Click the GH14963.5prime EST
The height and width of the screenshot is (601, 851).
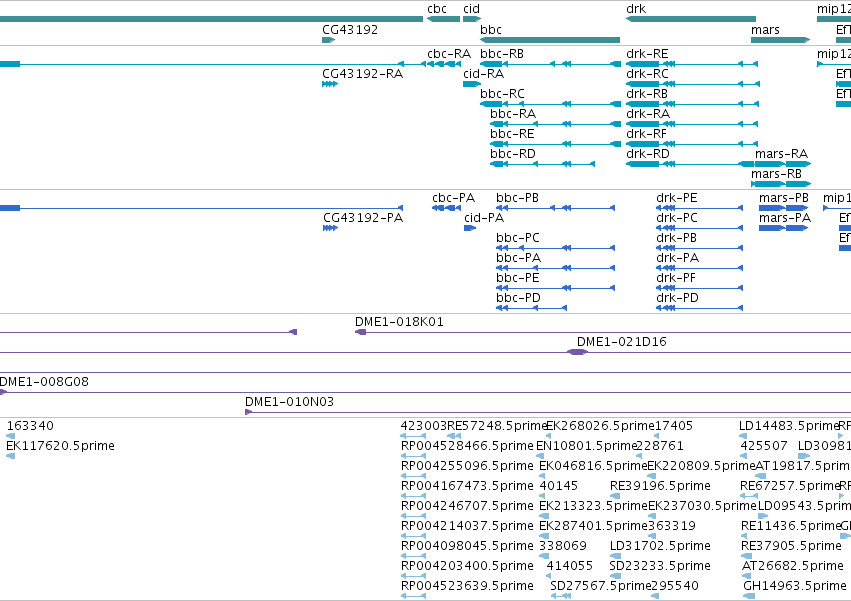[x=749, y=596]
